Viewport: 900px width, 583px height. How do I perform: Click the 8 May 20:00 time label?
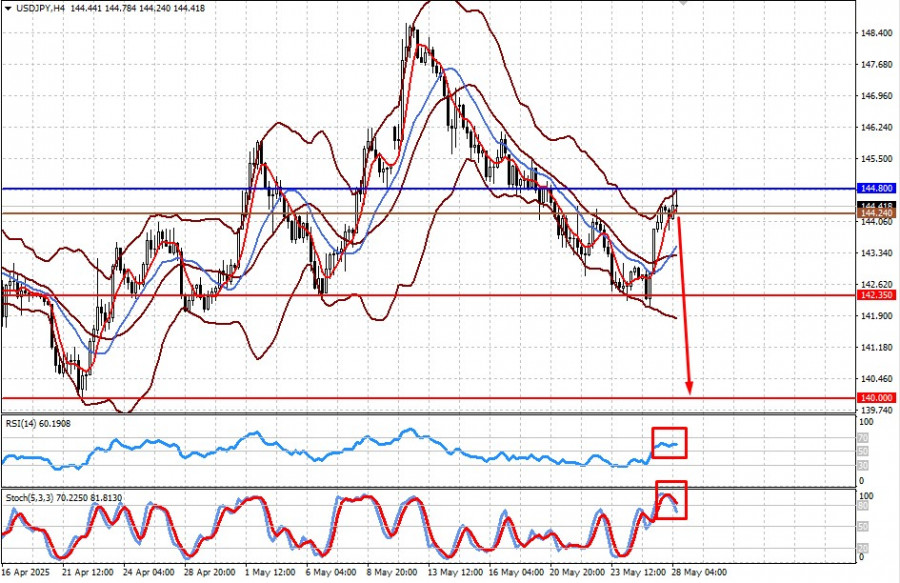(x=391, y=573)
